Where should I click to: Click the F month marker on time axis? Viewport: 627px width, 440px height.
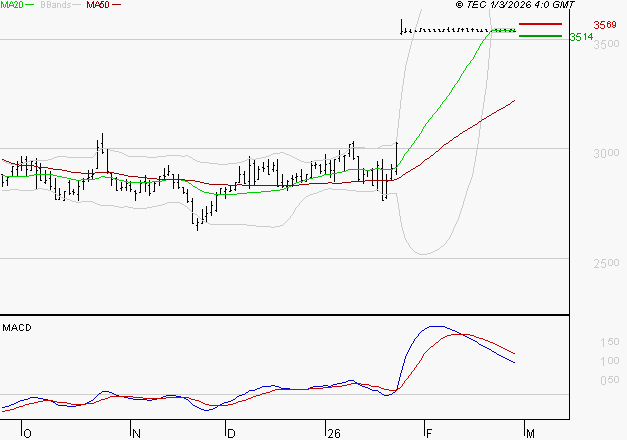click(x=429, y=434)
